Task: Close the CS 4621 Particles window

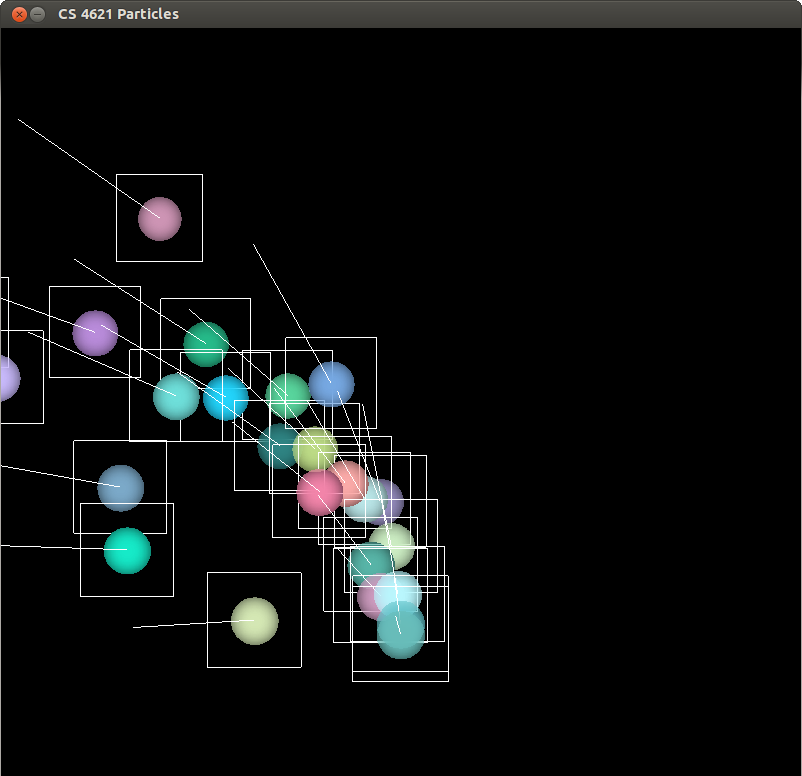Action: (x=18, y=14)
